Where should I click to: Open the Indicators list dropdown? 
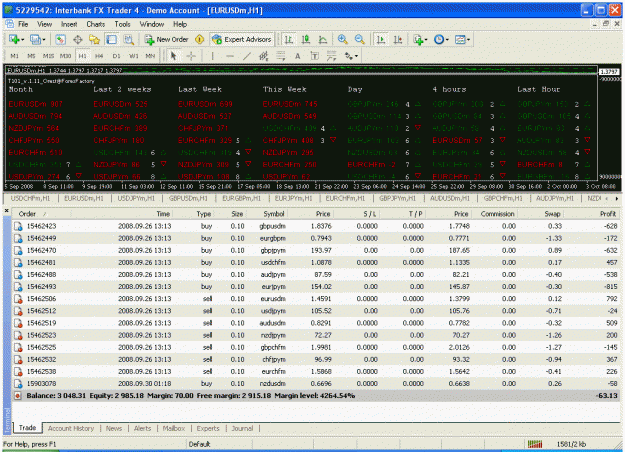(420, 39)
